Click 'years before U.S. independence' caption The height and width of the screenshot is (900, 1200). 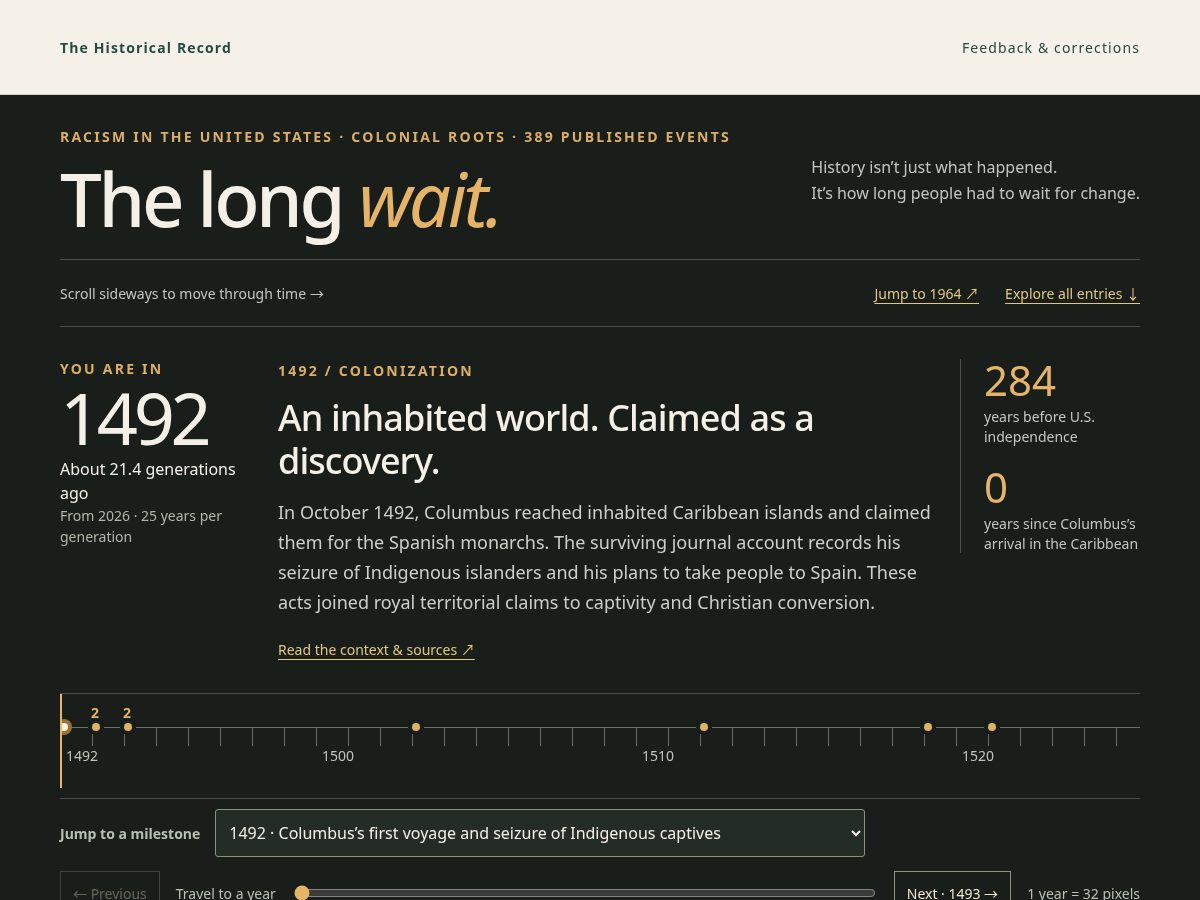[1039, 427]
